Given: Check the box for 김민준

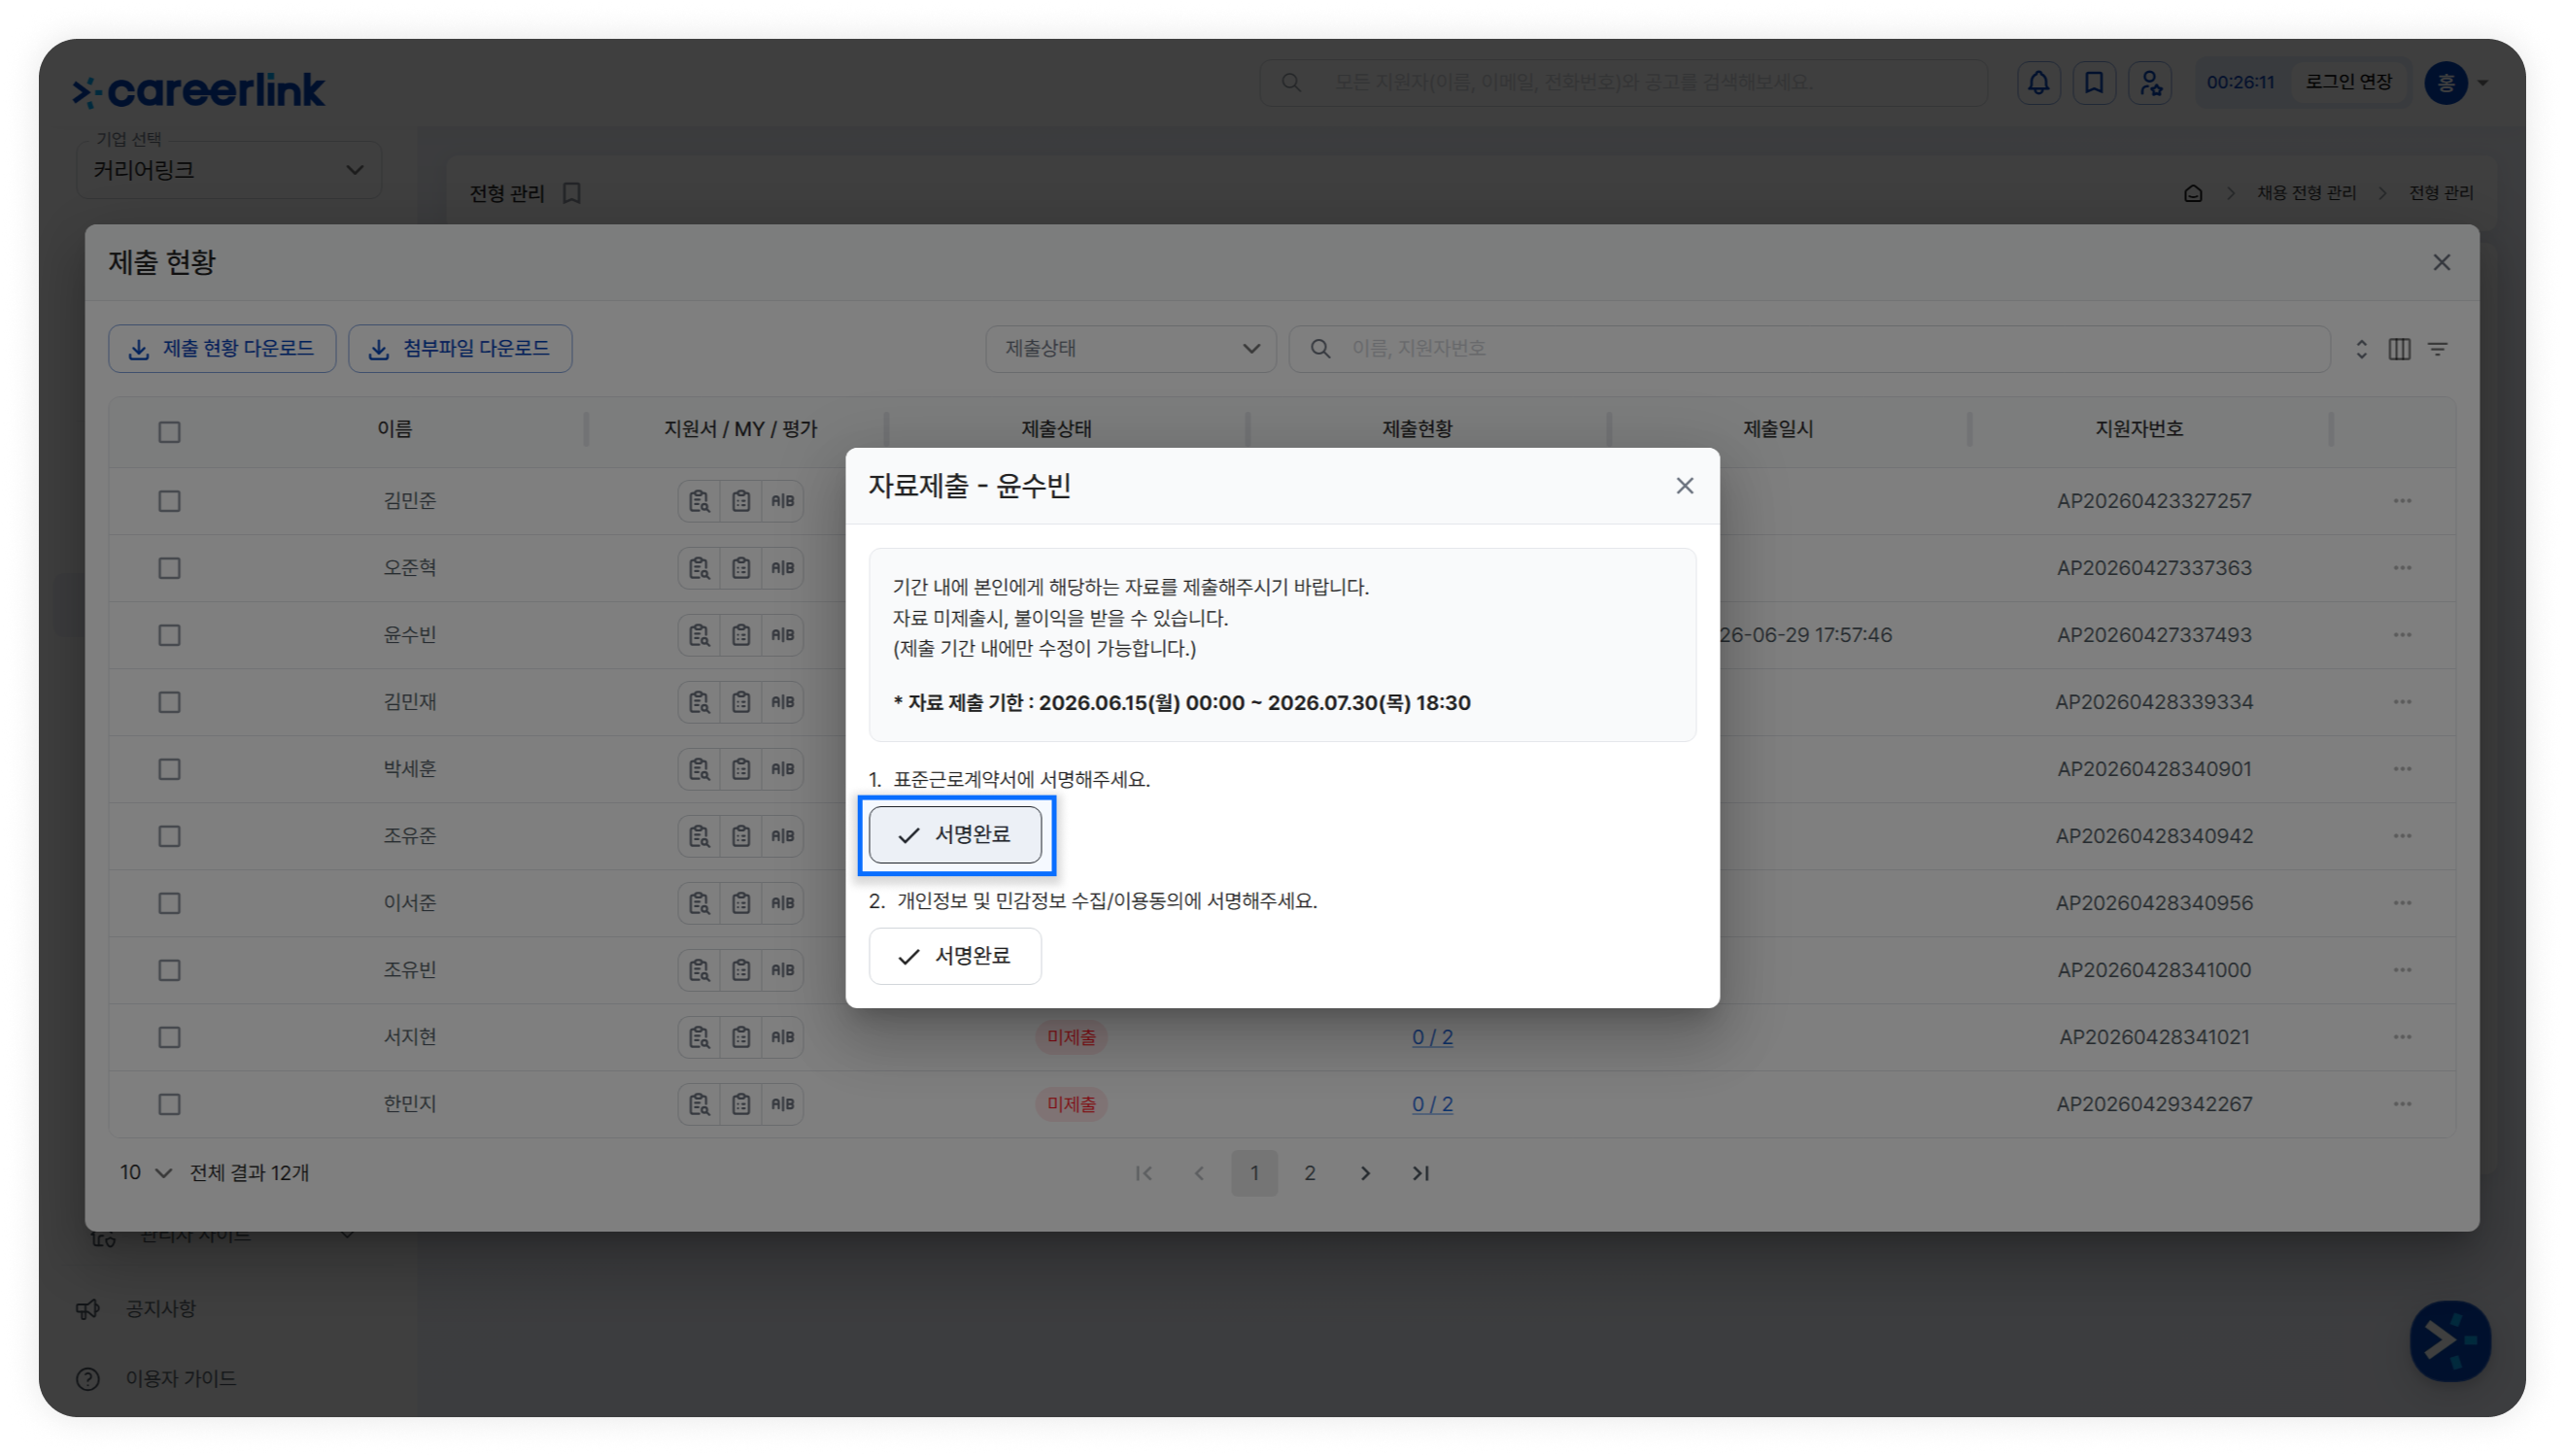Looking at the screenshot, I should 169,501.
